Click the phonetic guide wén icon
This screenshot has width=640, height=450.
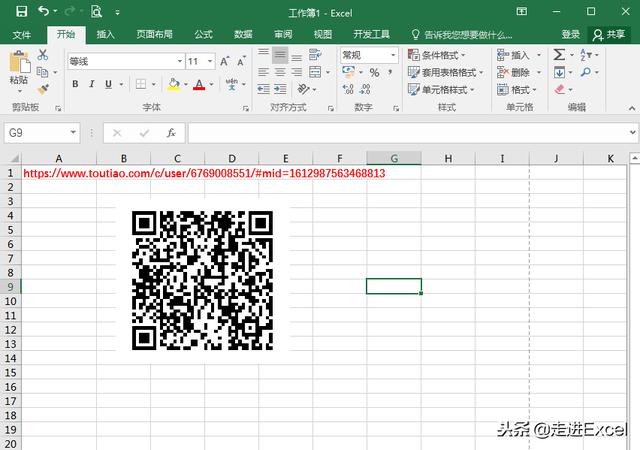click(x=232, y=84)
